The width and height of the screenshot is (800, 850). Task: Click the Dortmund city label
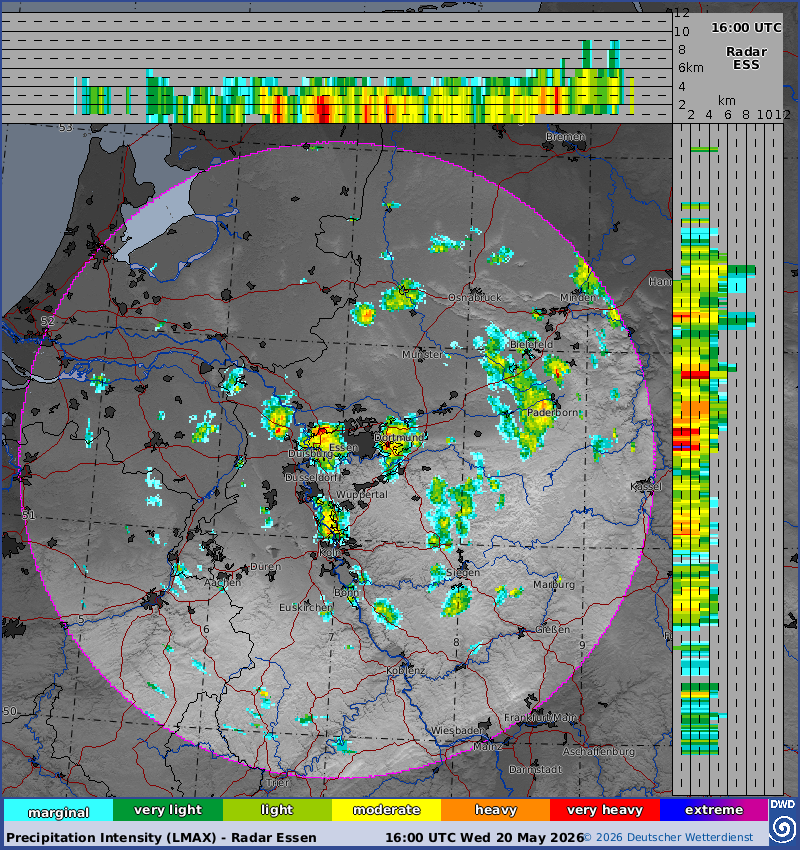(x=399, y=437)
